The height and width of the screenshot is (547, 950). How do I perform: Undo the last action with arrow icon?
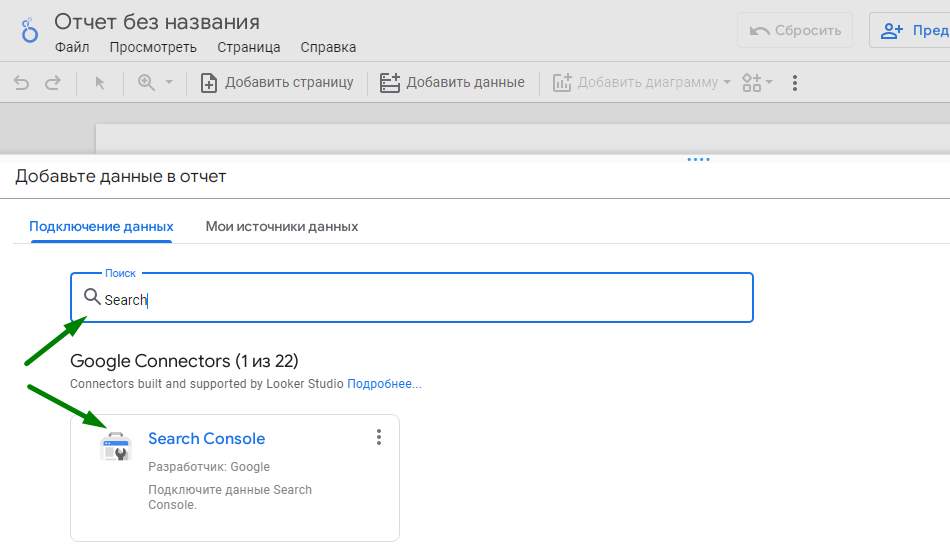point(21,82)
